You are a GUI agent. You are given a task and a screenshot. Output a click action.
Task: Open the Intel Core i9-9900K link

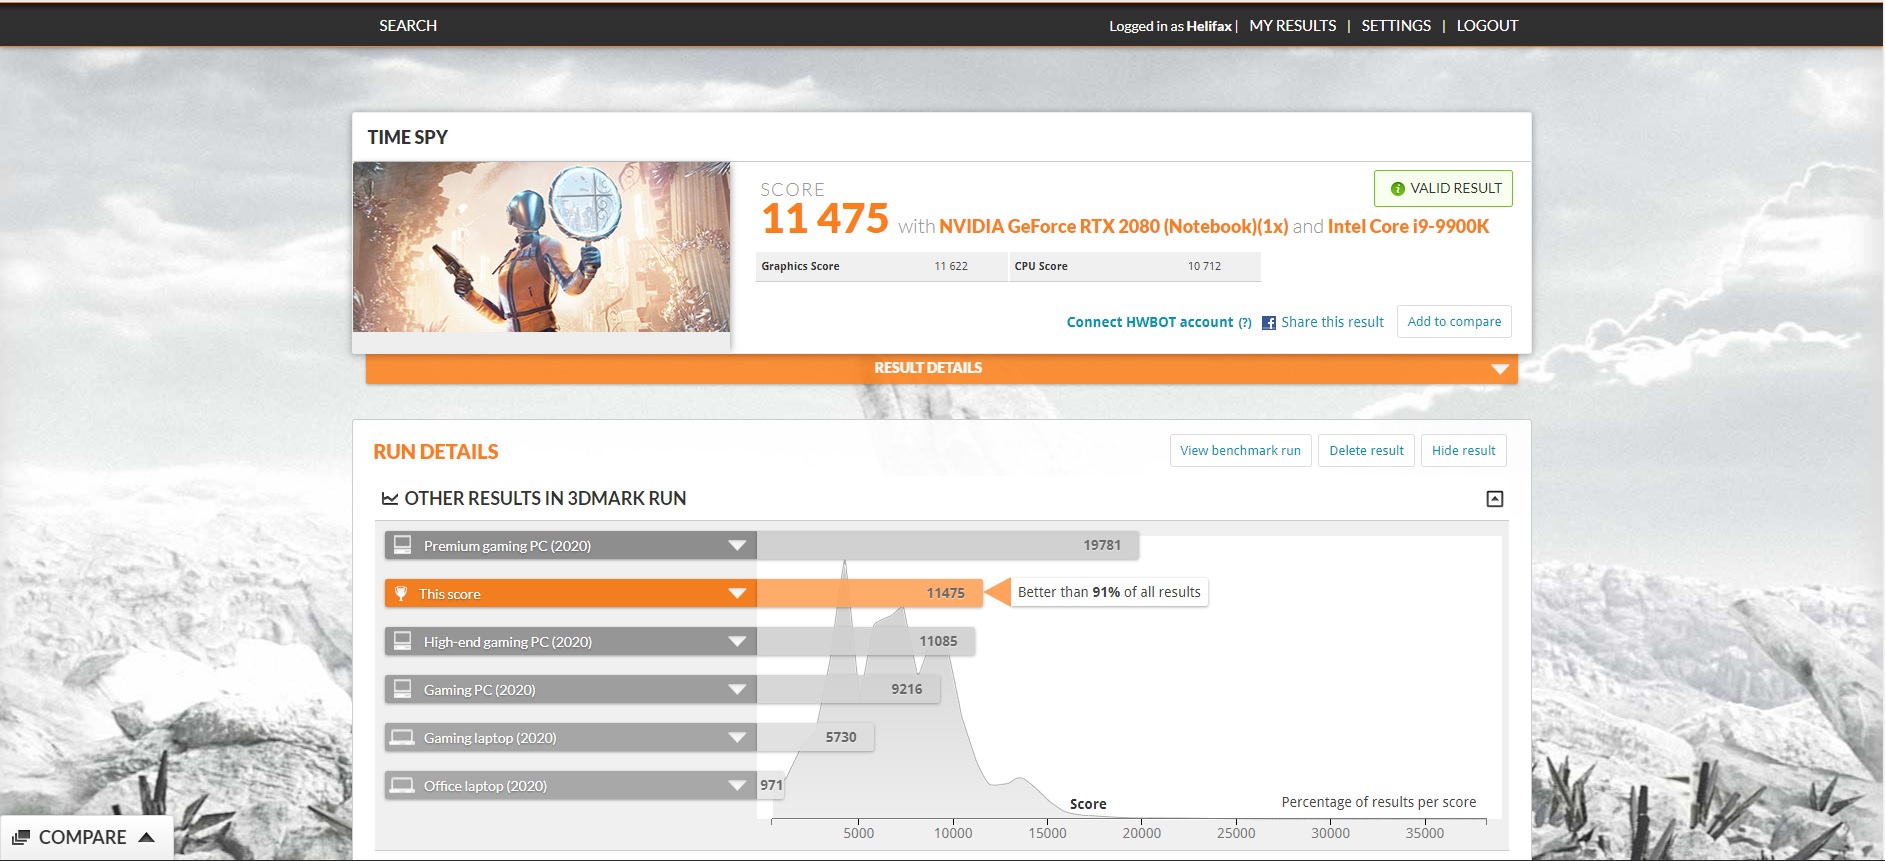point(1409,227)
